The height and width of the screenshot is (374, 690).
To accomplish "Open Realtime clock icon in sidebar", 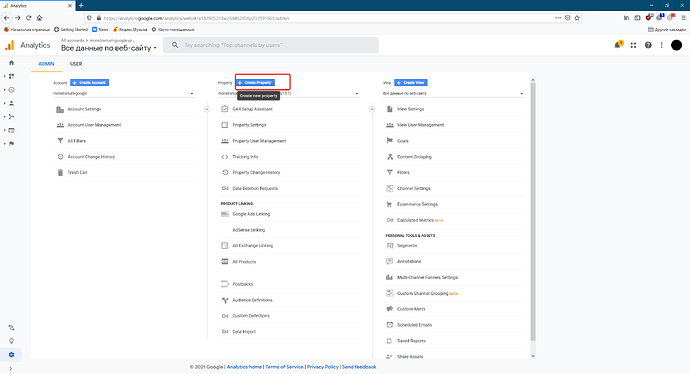I will [x=11, y=90].
